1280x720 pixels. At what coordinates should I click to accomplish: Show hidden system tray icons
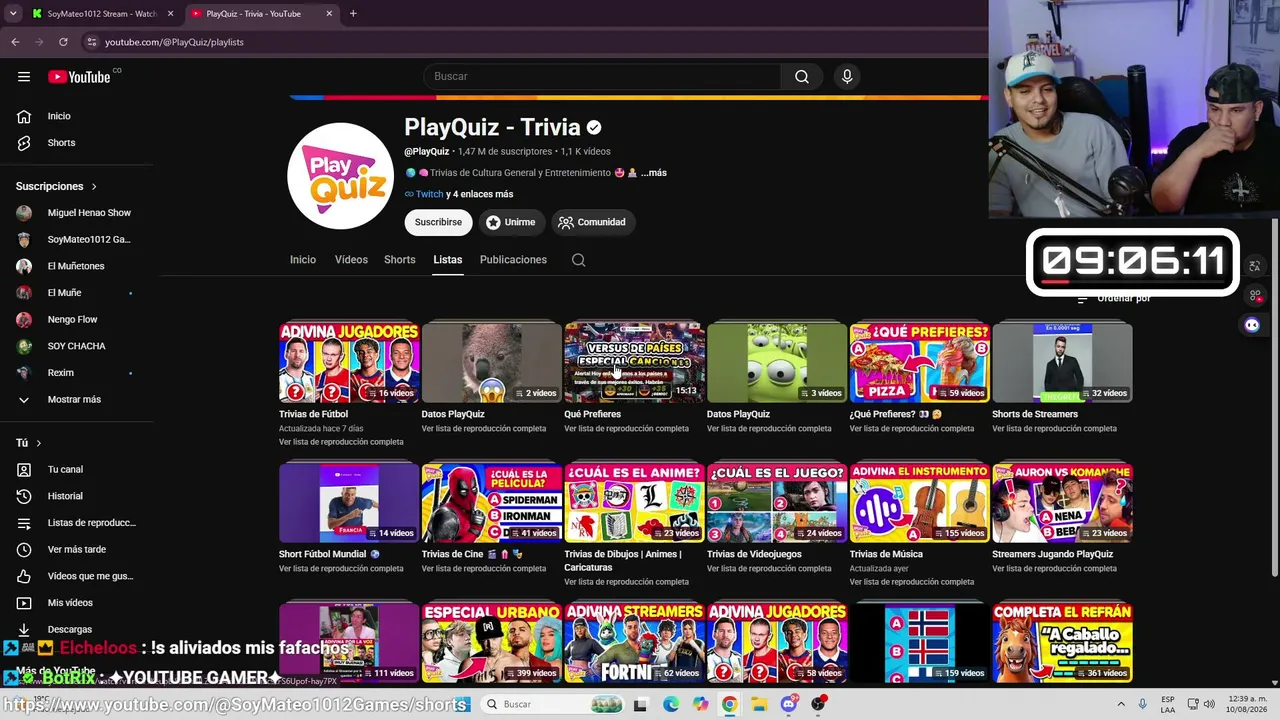coord(1120,704)
